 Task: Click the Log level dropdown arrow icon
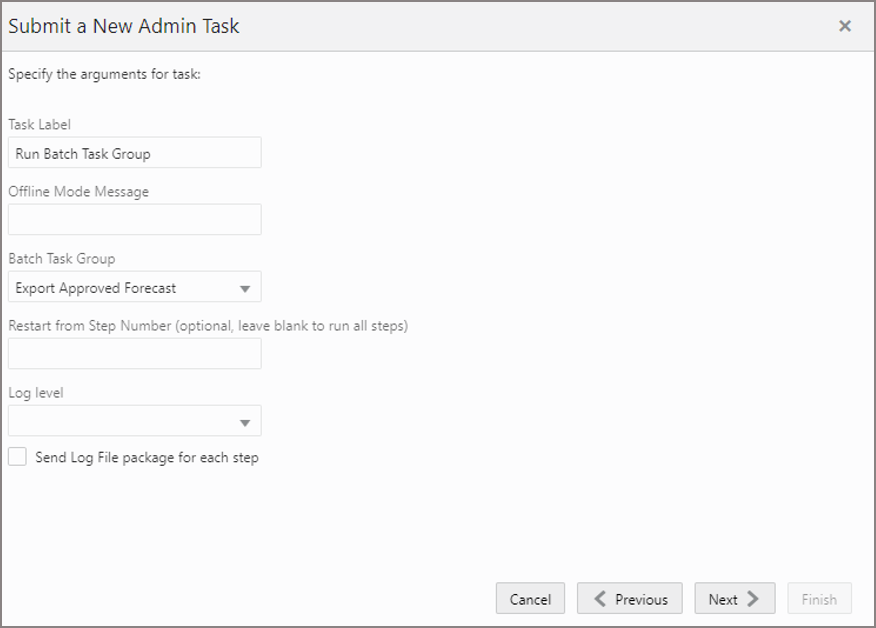[x=246, y=420]
